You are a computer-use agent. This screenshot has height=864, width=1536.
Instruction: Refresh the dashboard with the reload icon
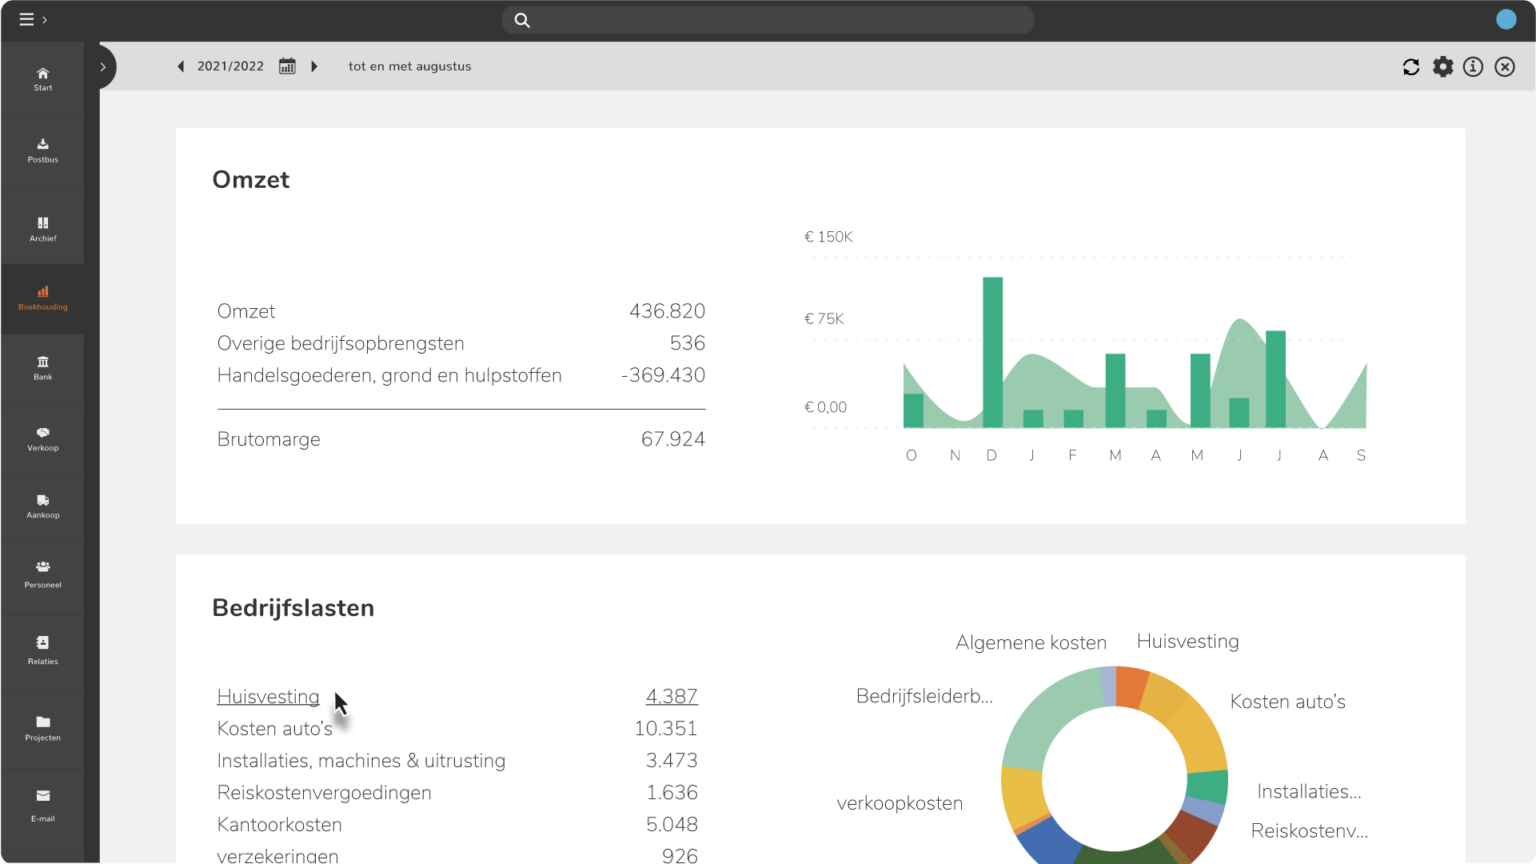coord(1410,66)
